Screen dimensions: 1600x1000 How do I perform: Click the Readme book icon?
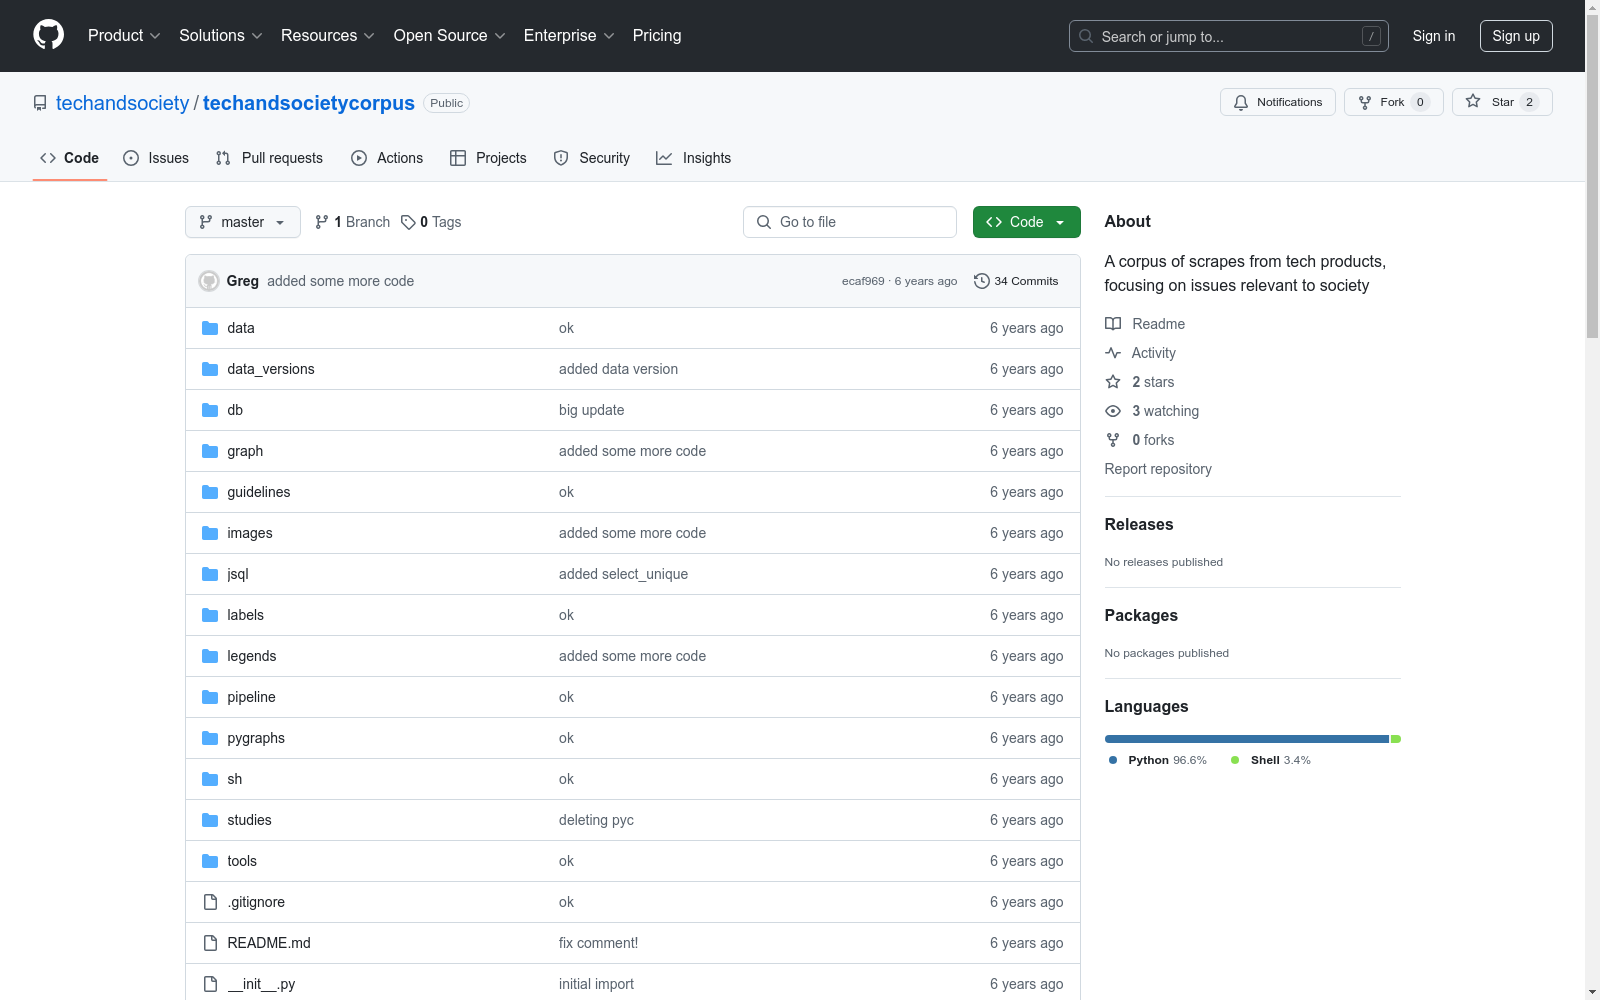click(x=1113, y=324)
